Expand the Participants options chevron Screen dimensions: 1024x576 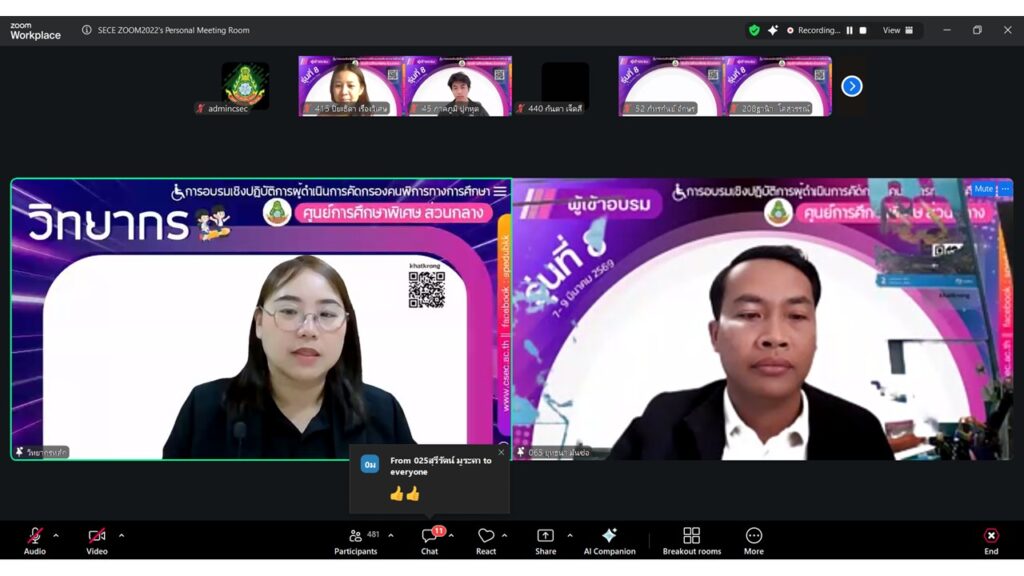(x=390, y=535)
